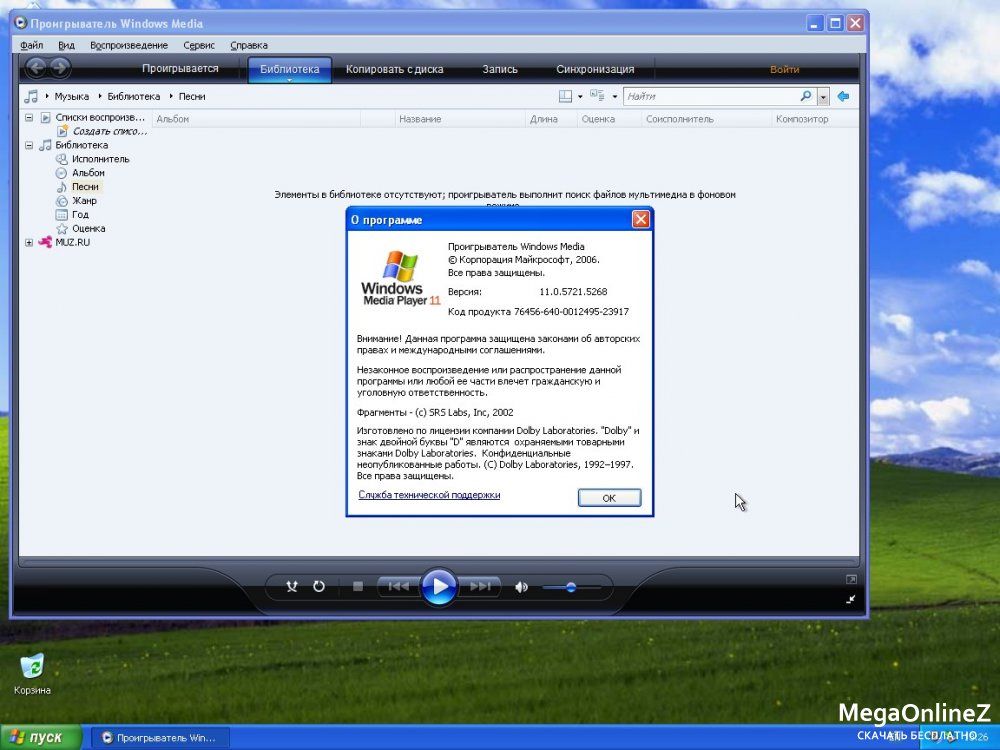Image resolution: width=1000 pixels, height=750 pixels.
Task: Select Жанр in the library tree
Action: point(84,201)
